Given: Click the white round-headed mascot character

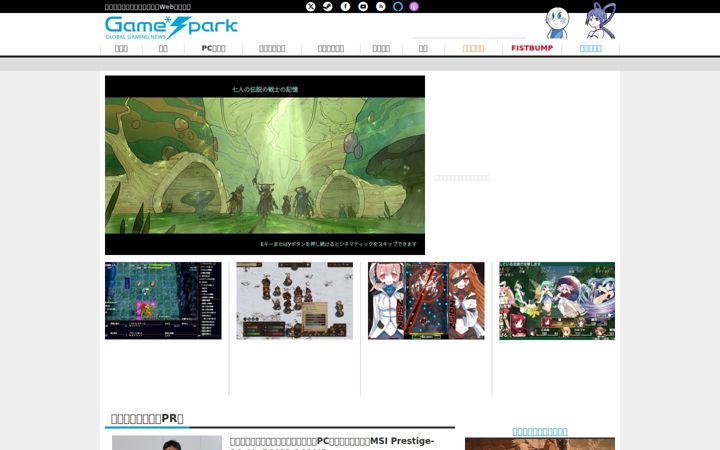Looking at the screenshot, I should (557, 23).
